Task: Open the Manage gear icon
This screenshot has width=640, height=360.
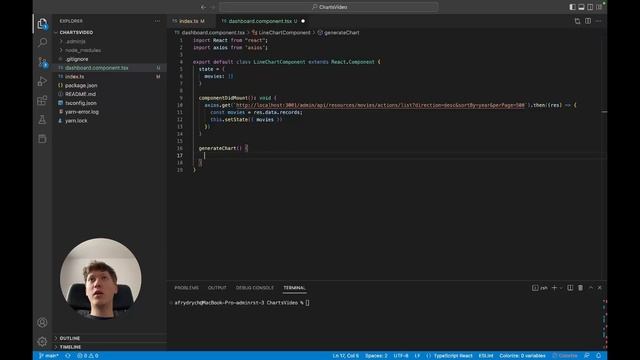Action: point(42,341)
